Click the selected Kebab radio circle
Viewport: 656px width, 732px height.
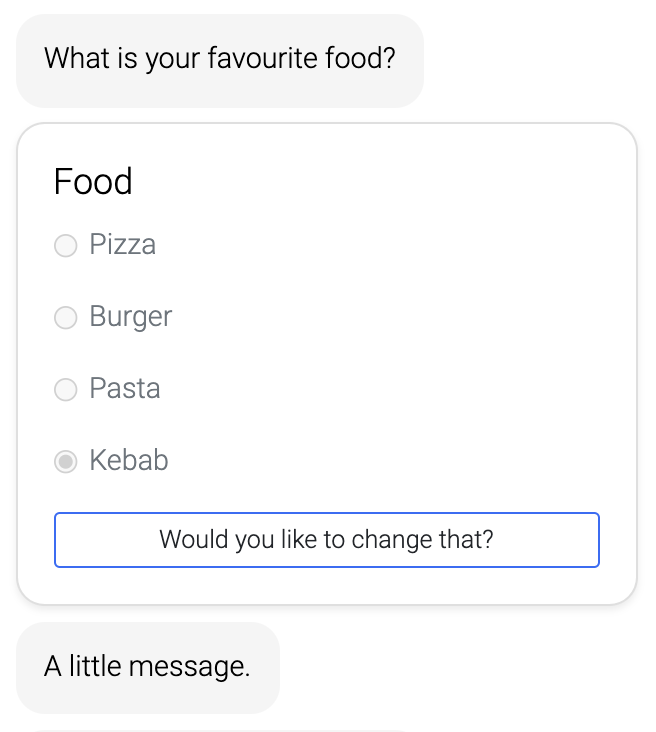click(65, 462)
